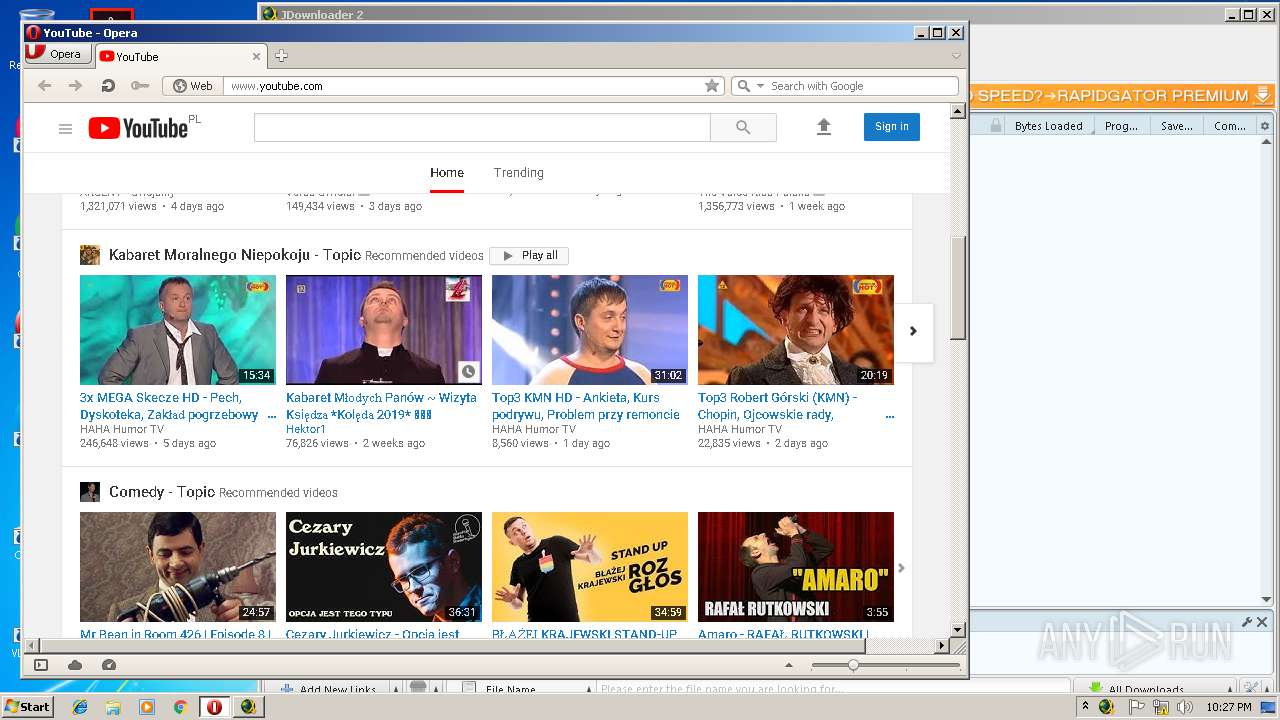Open Kabaret Moralnego Niepokoju topic link

click(235, 255)
